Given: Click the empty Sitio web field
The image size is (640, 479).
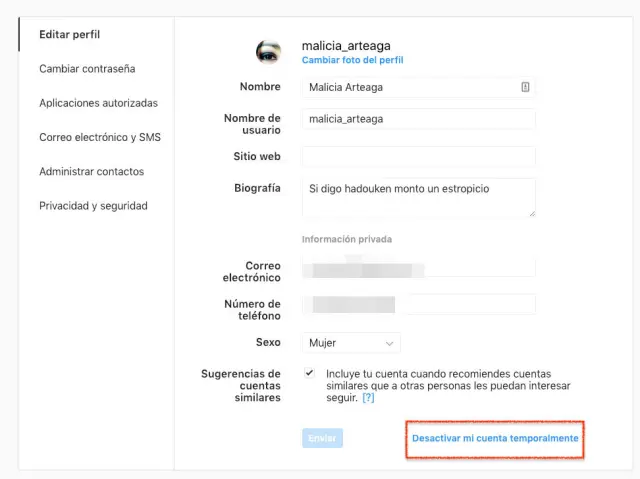Looking at the screenshot, I should pyautogui.click(x=418, y=157).
